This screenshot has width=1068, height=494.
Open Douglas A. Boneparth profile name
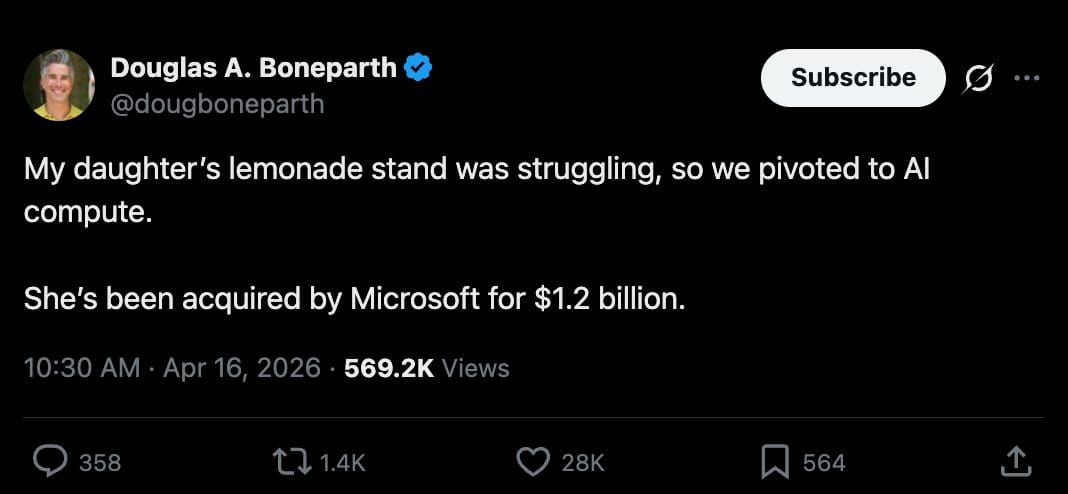pyautogui.click(x=254, y=68)
